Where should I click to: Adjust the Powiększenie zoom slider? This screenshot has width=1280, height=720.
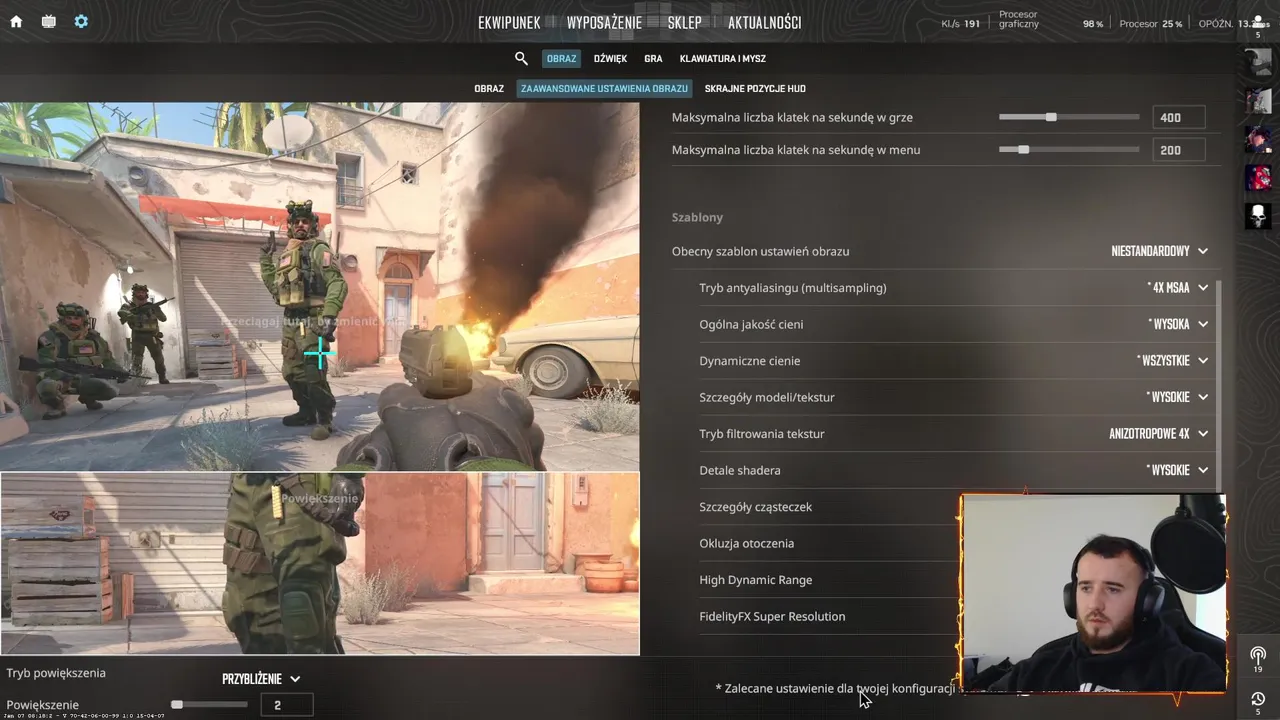(x=209, y=705)
